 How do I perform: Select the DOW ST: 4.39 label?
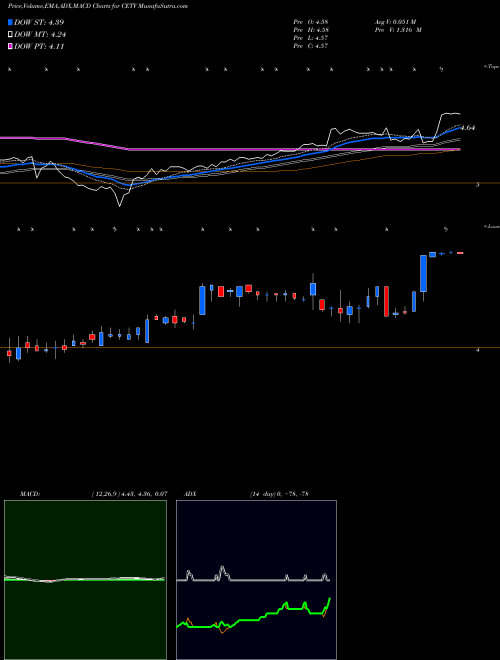click(39, 22)
